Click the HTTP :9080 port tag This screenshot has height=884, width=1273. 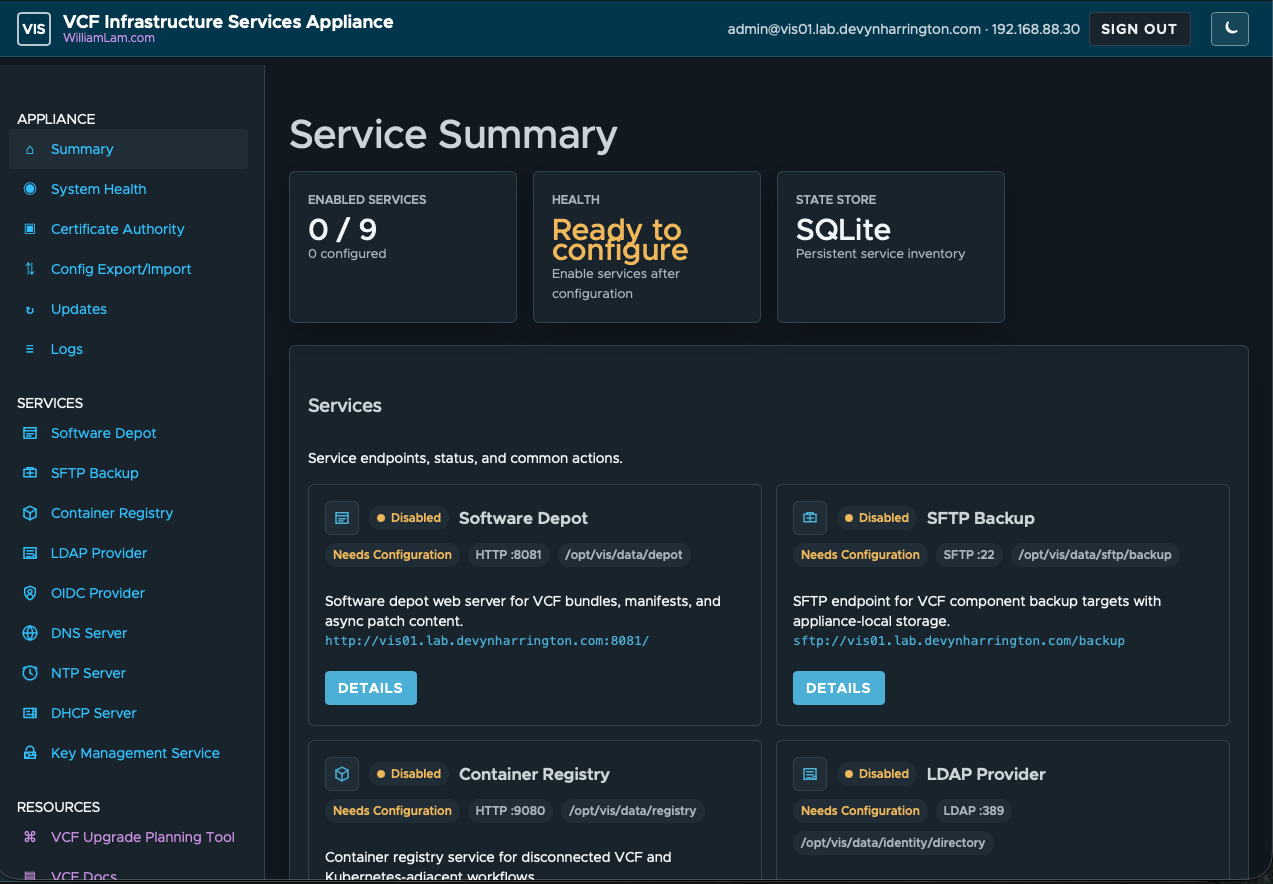pos(510,811)
